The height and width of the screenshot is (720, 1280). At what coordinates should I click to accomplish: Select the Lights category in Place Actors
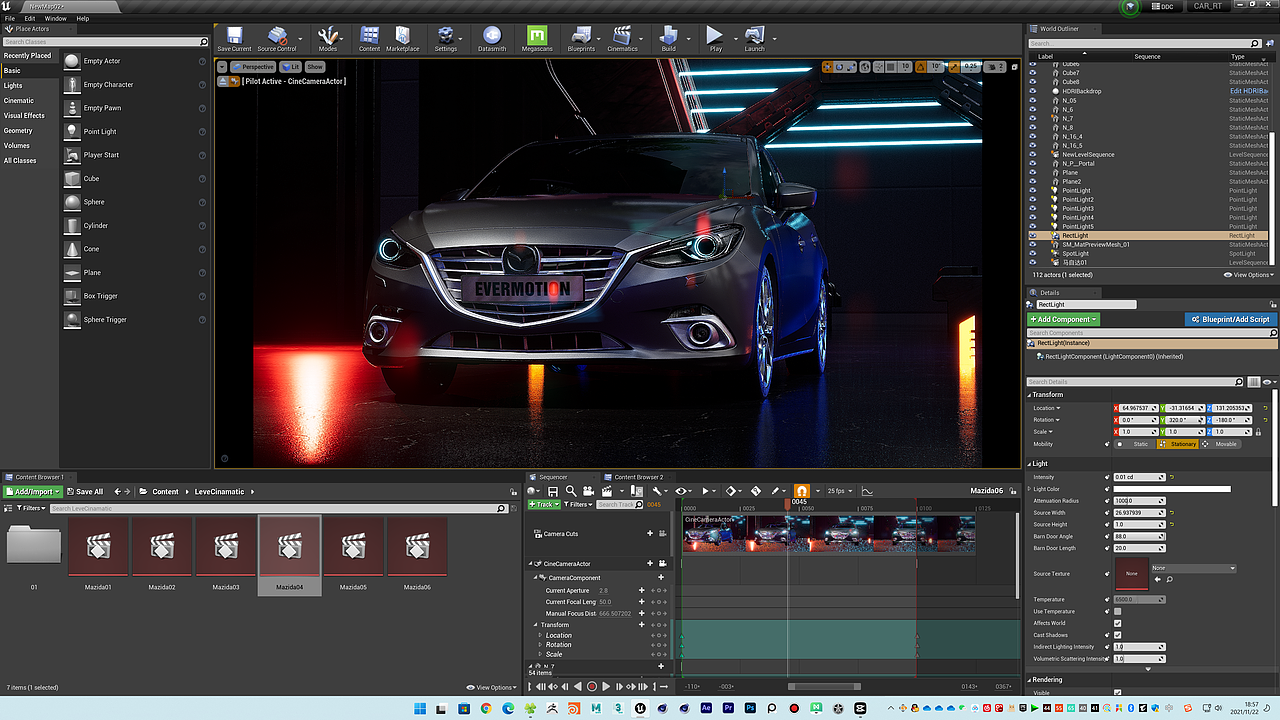click(x=13, y=85)
